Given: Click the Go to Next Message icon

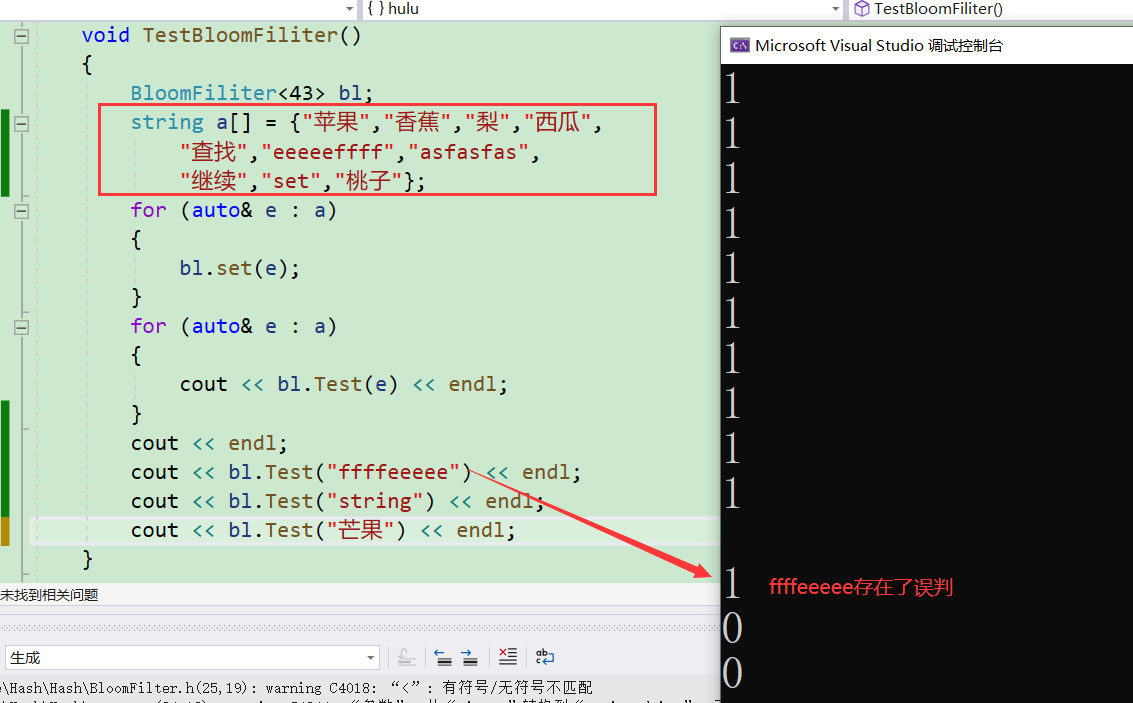Looking at the screenshot, I should coord(470,657).
